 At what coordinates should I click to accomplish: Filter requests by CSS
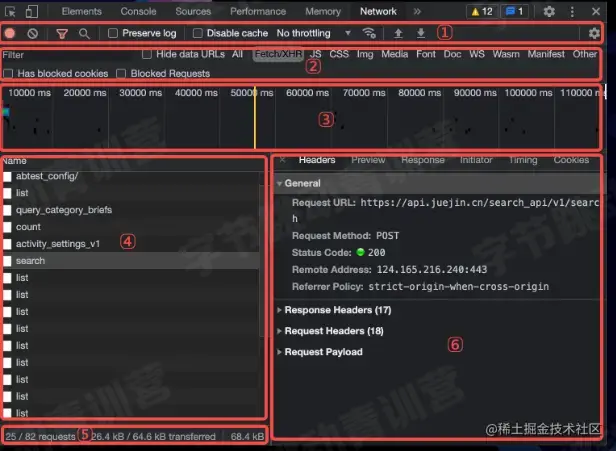pos(339,54)
